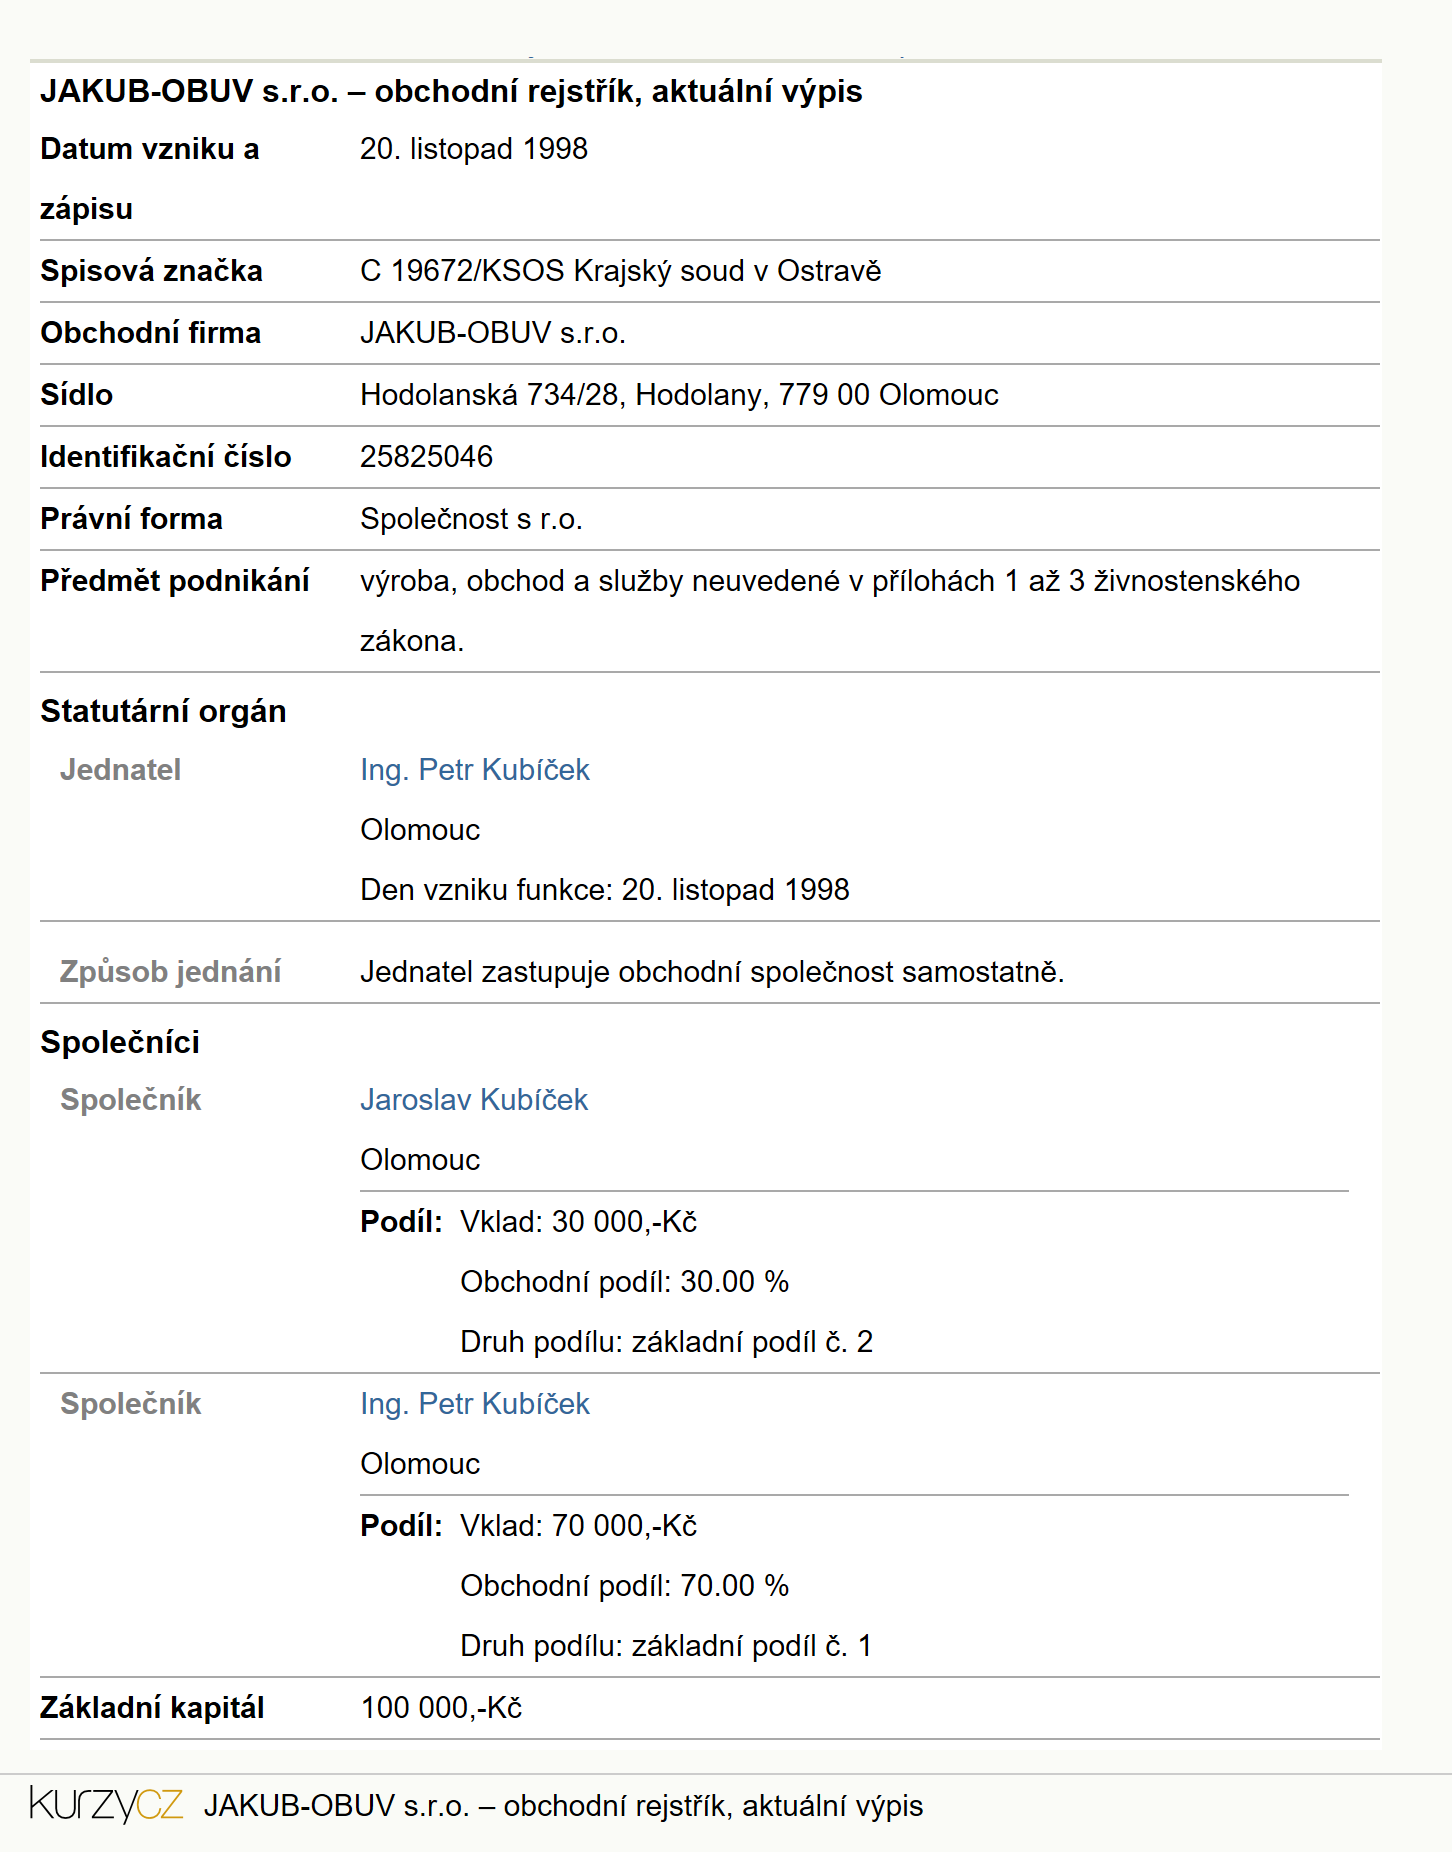Click the Předmět podnikání description text
The width and height of the screenshot is (1452, 1852).
830,611
